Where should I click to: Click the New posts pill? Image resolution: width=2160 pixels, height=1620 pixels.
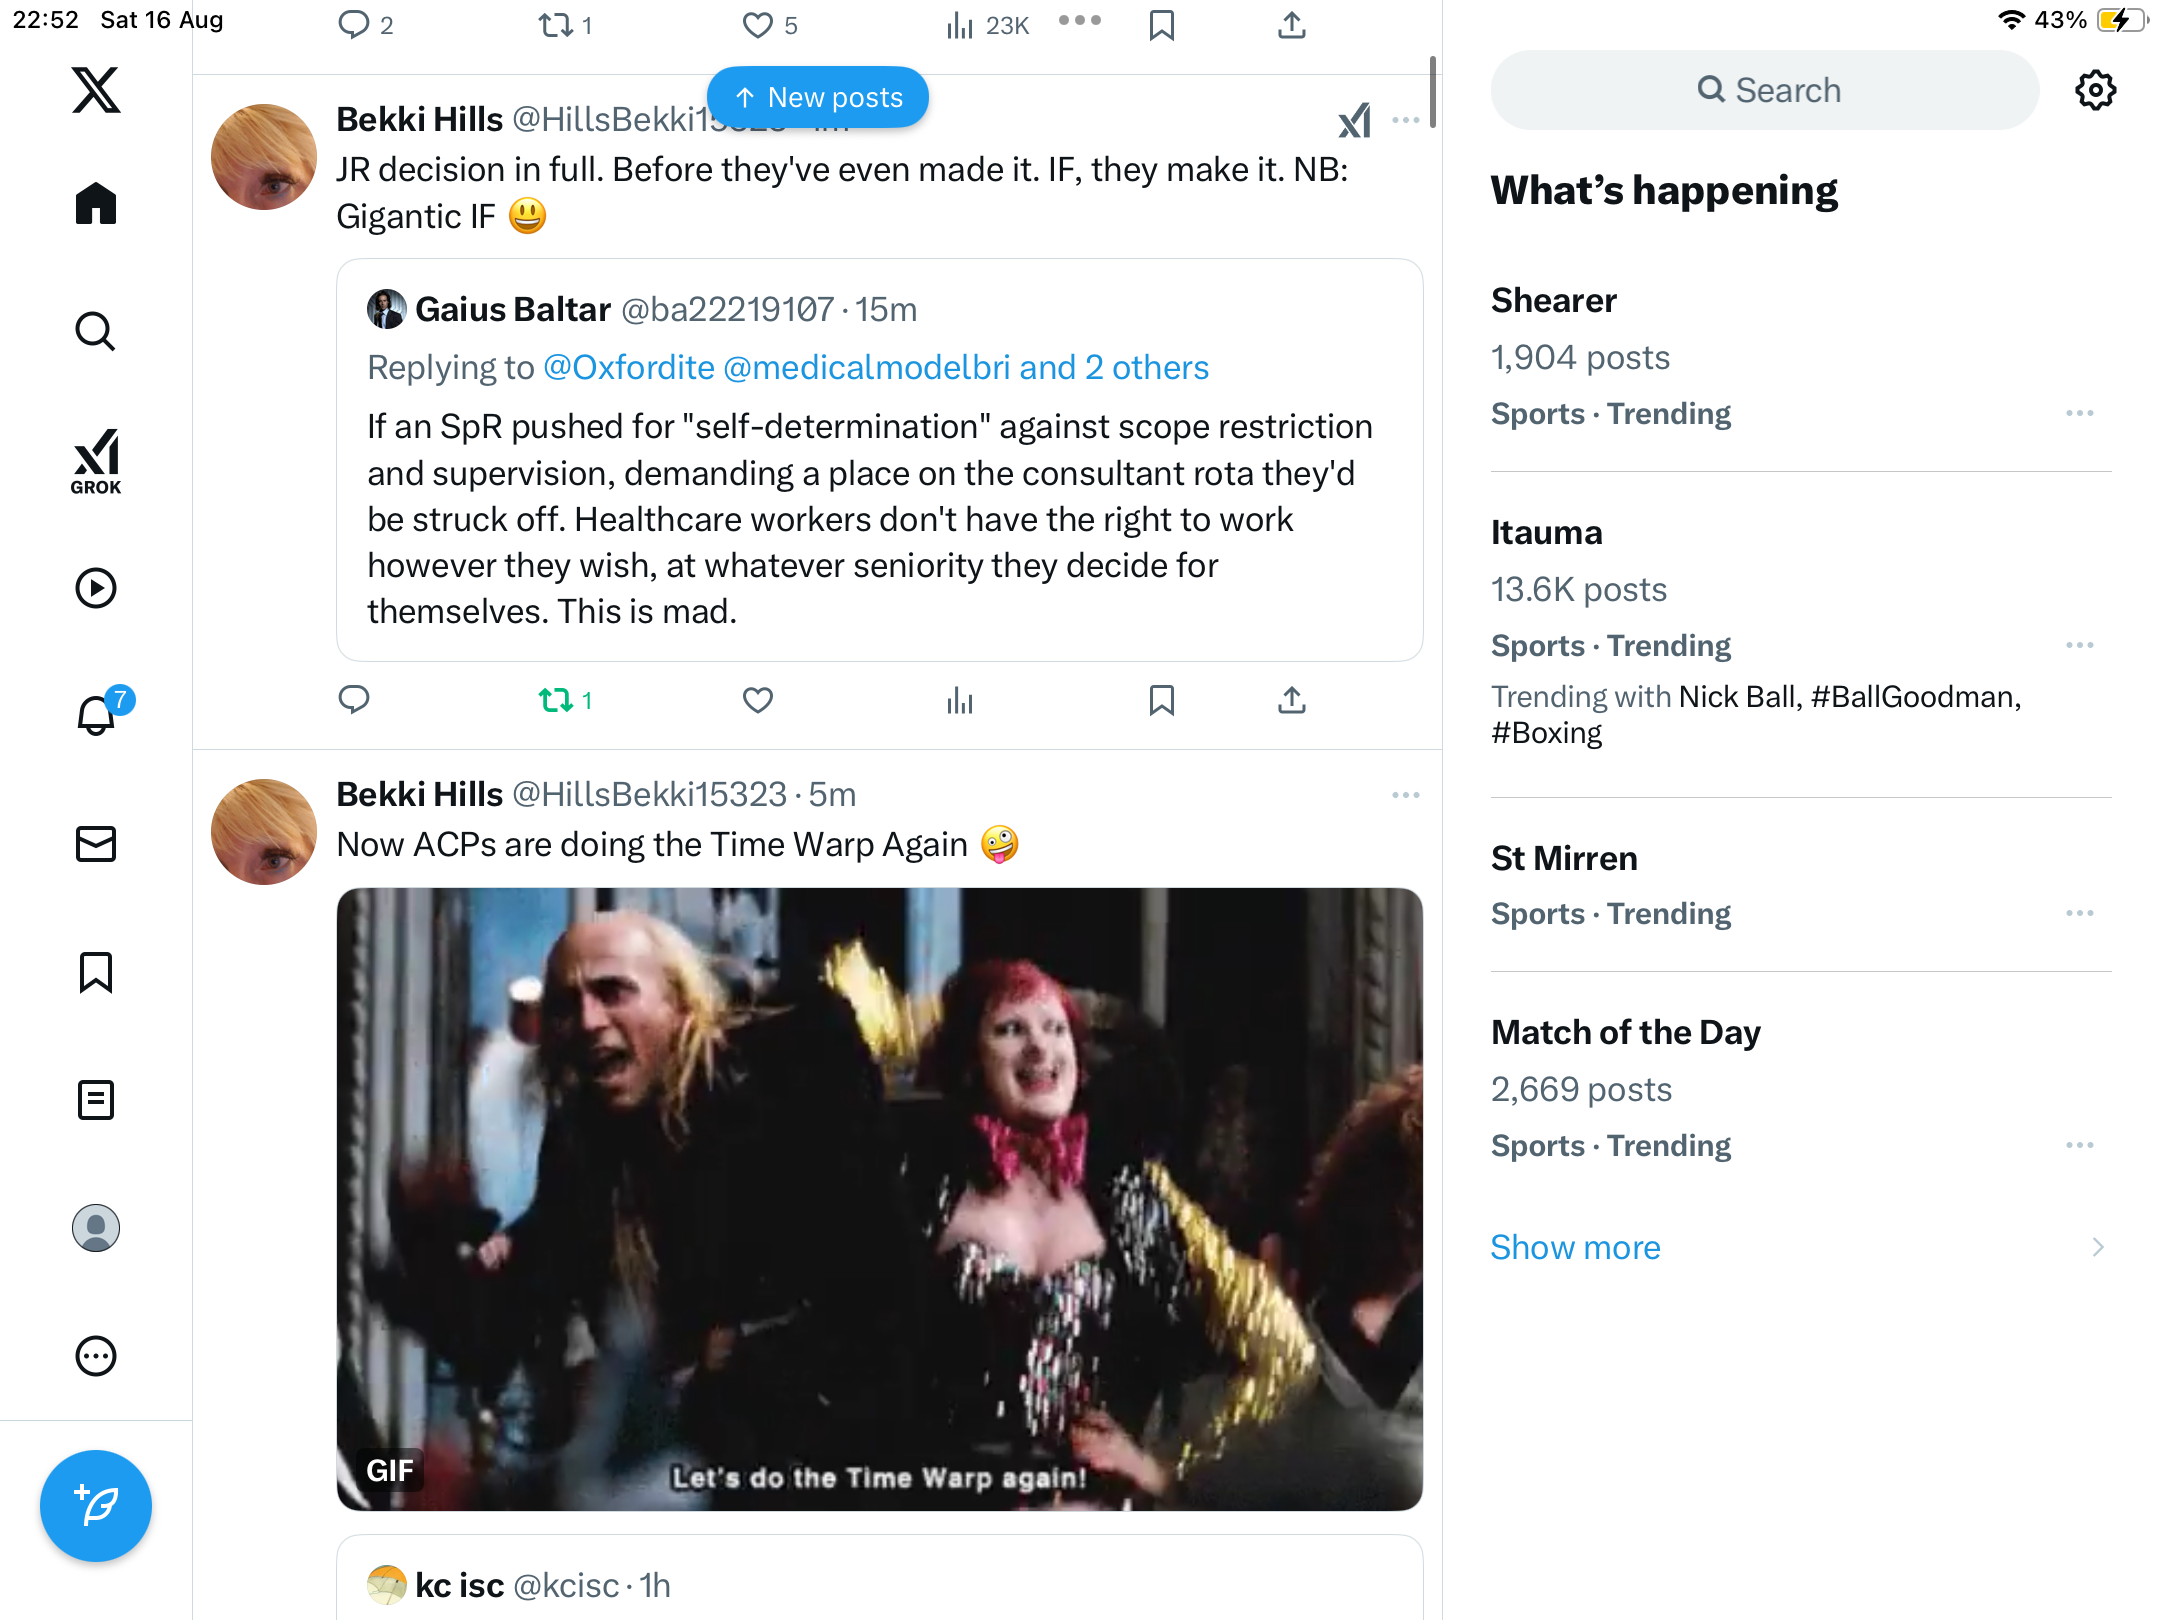818,97
